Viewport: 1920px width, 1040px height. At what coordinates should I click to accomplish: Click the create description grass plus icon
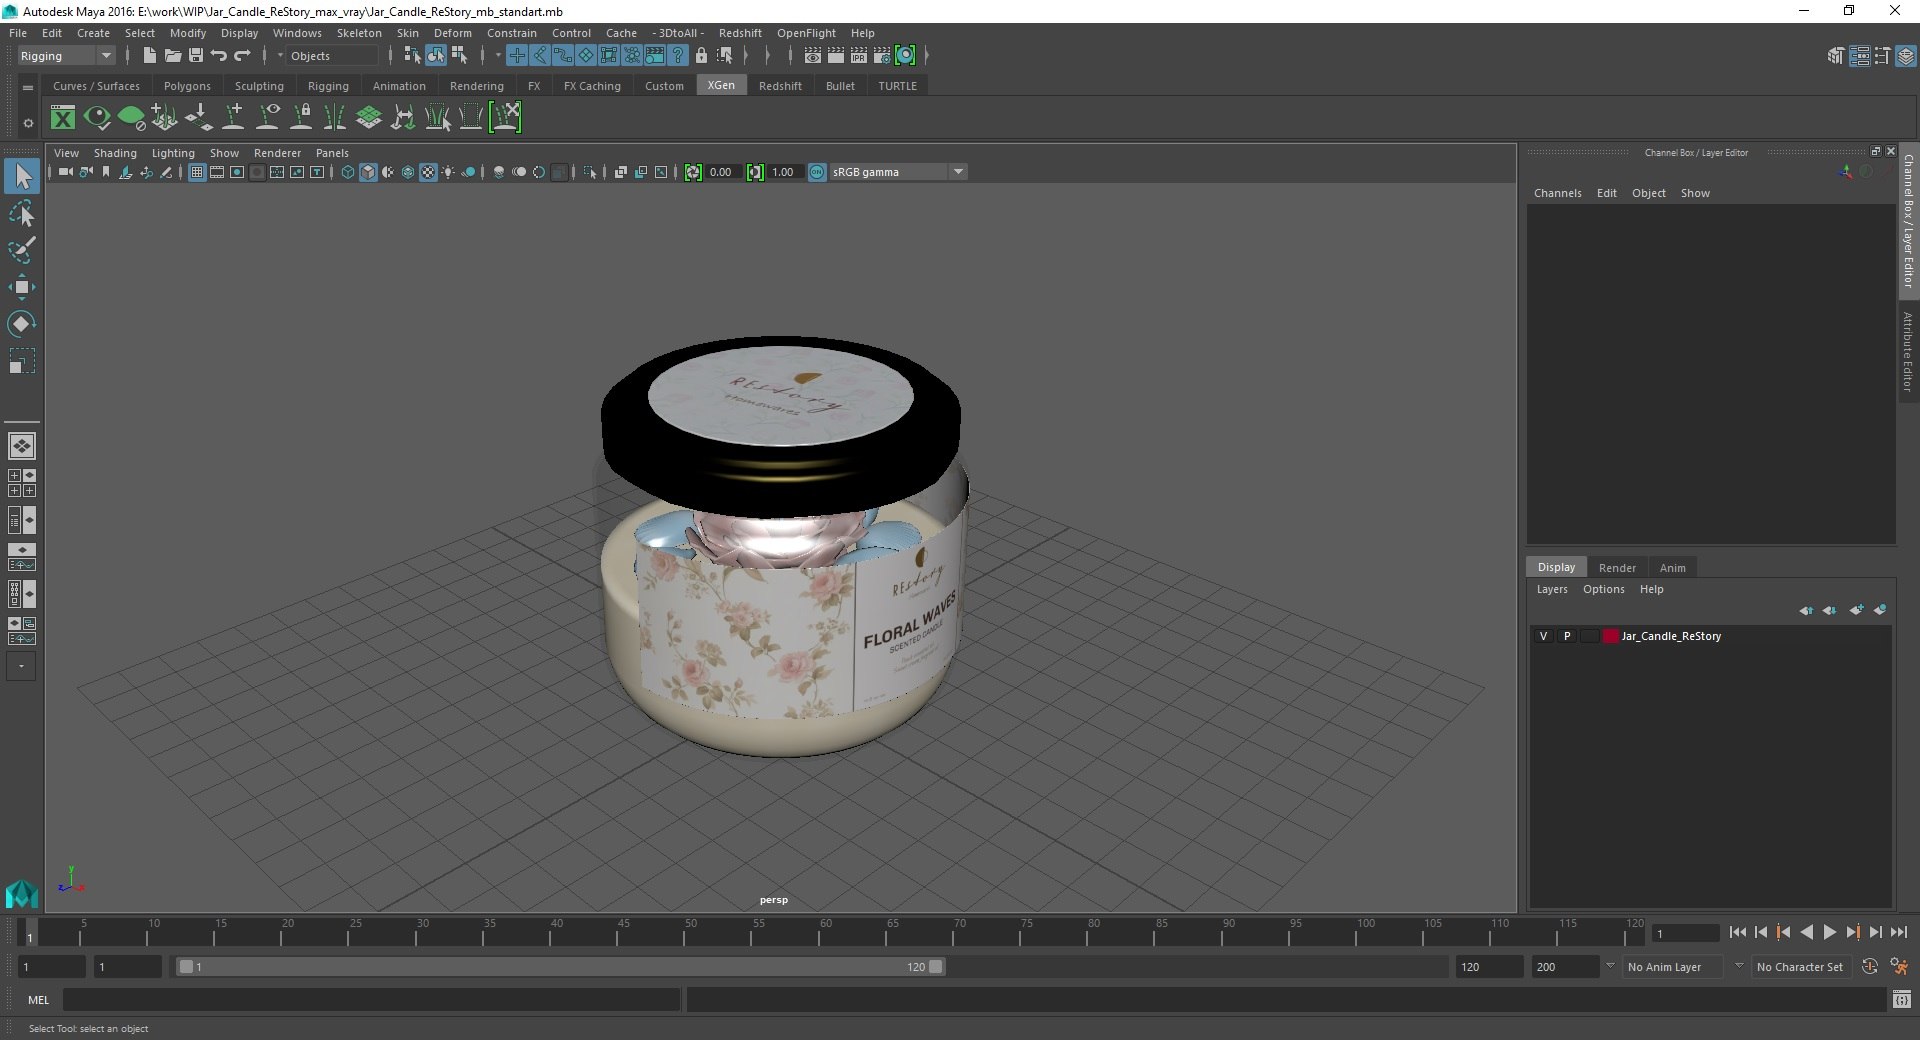pos(165,118)
